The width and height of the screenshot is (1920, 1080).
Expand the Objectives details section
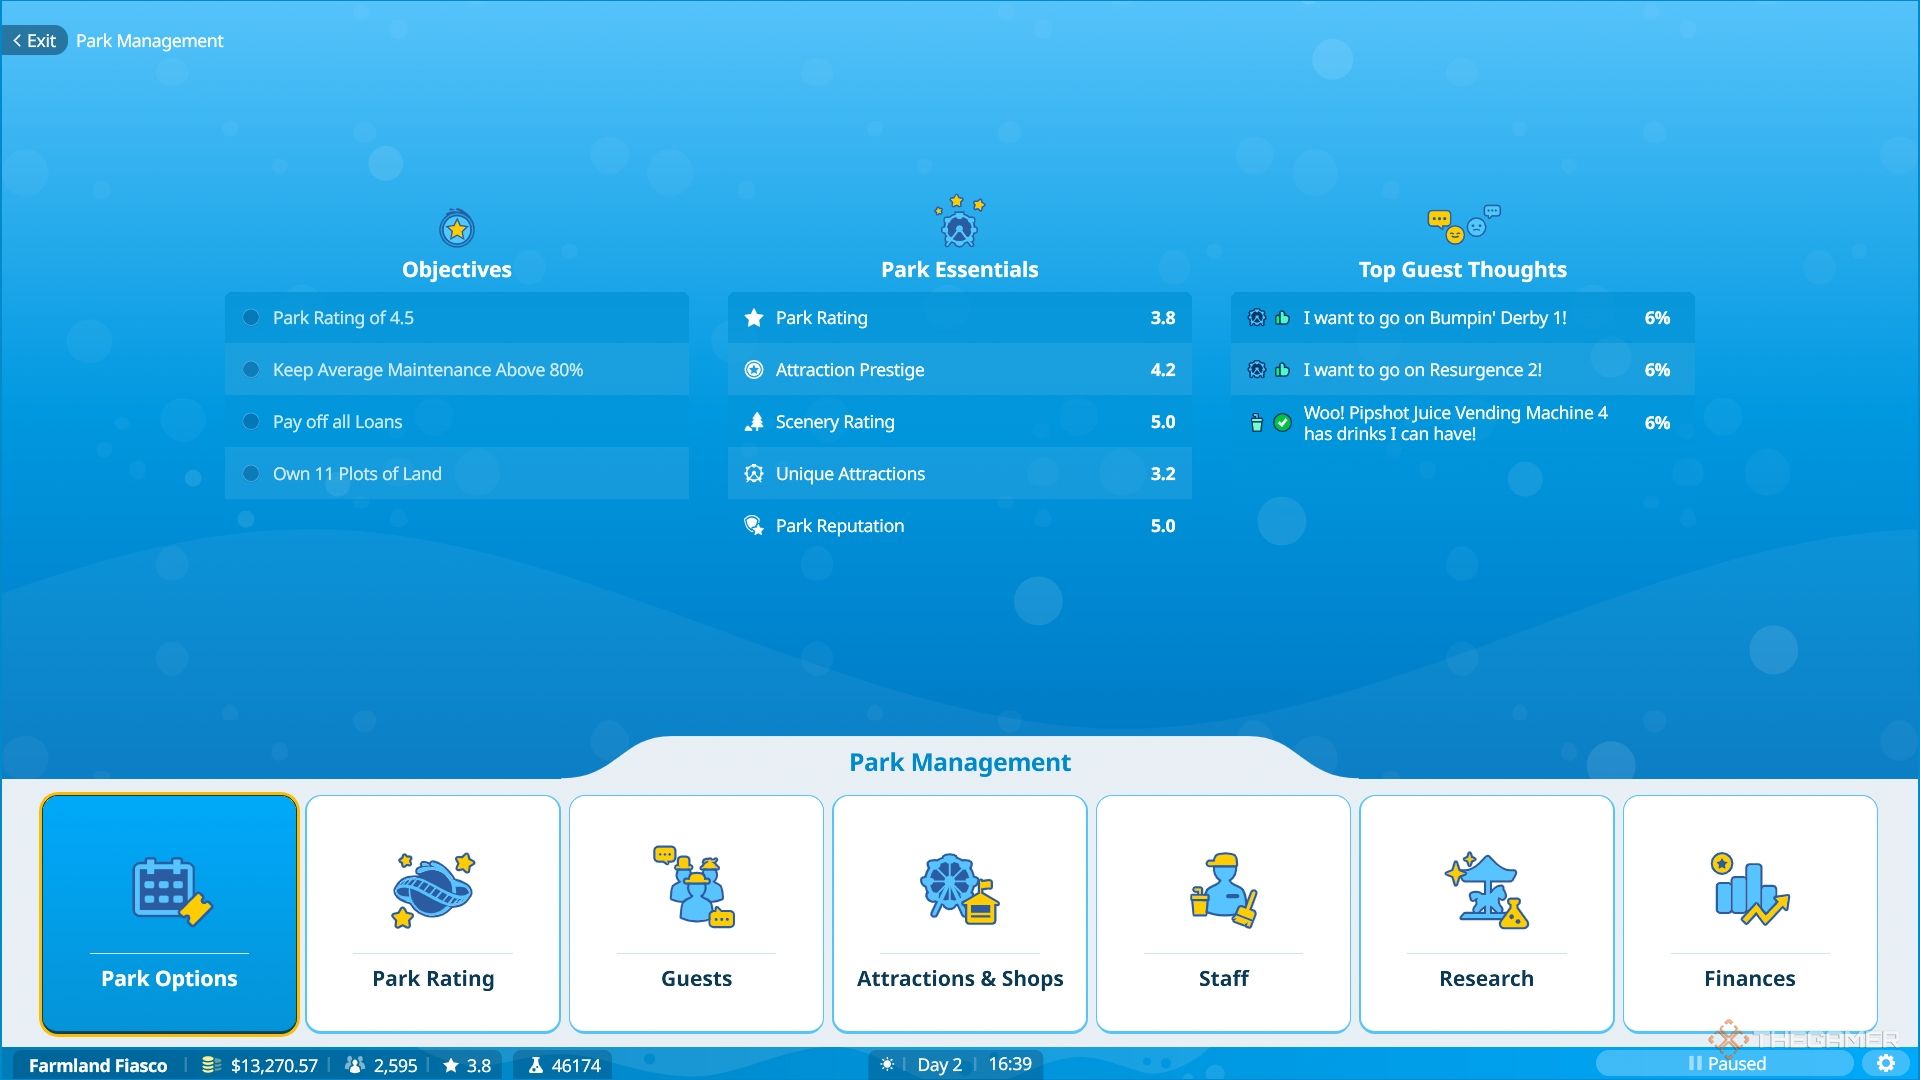(456, 269)
